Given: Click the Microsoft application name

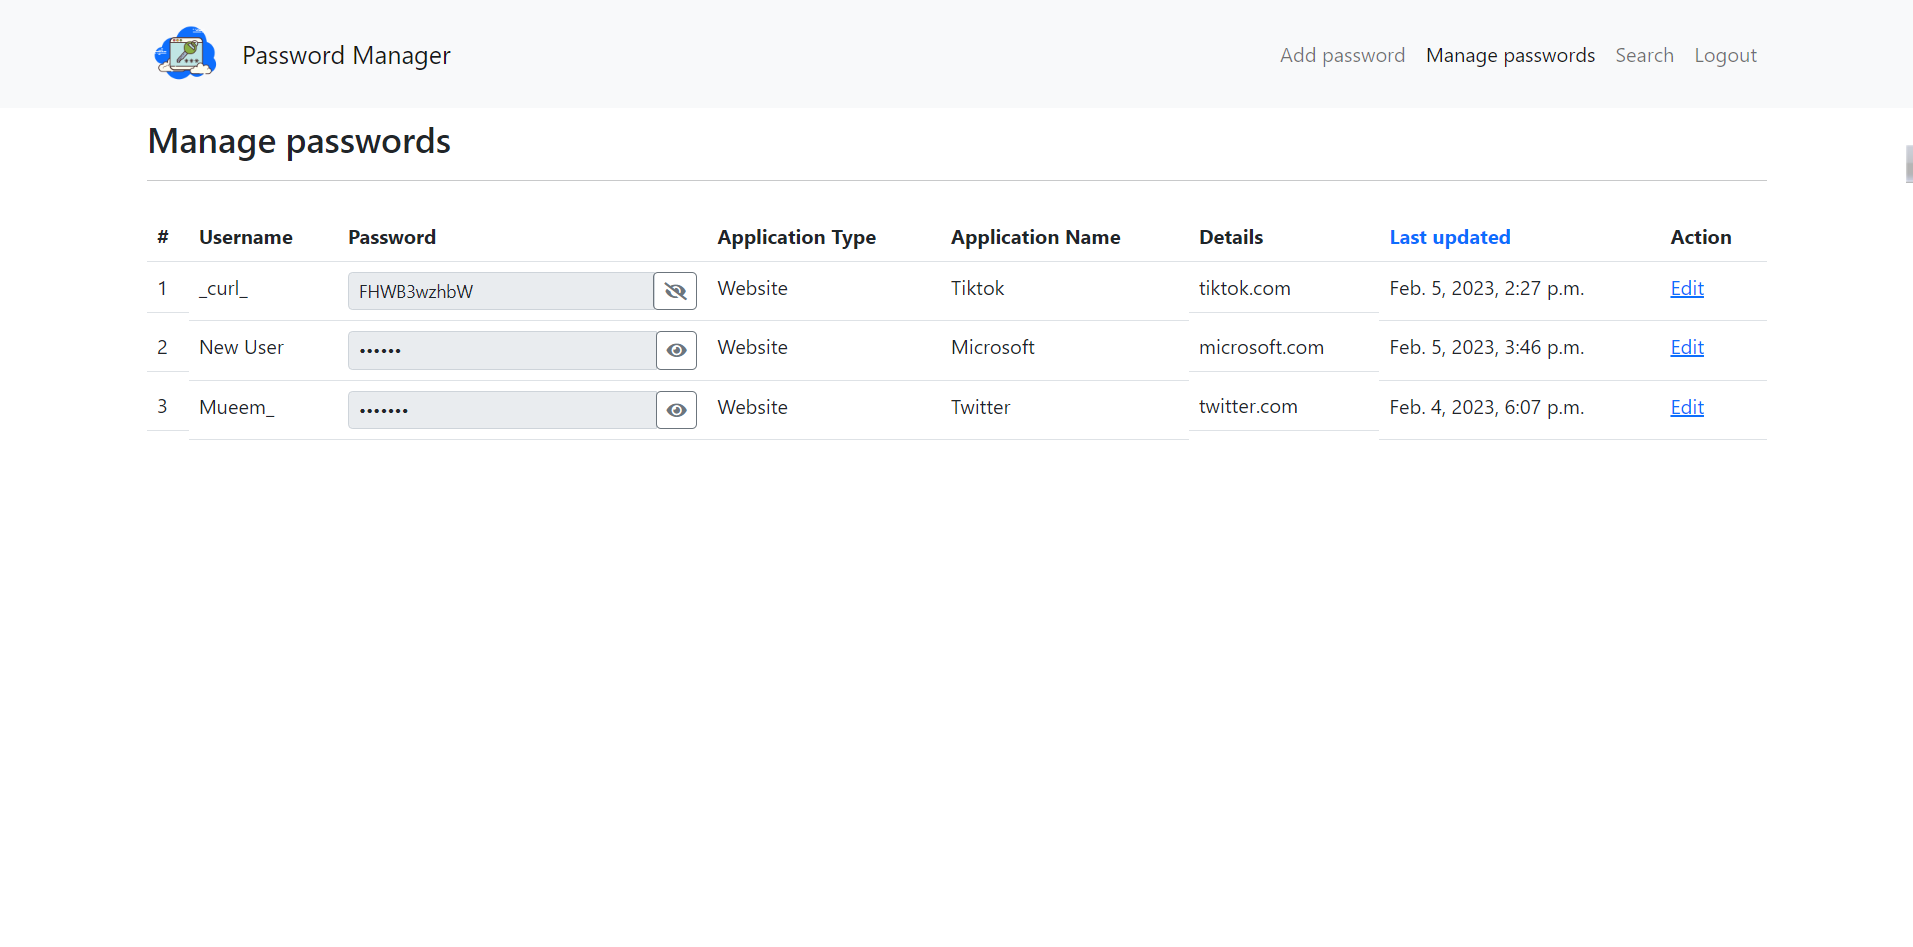Looking at the screenshot, I should 992,347.
